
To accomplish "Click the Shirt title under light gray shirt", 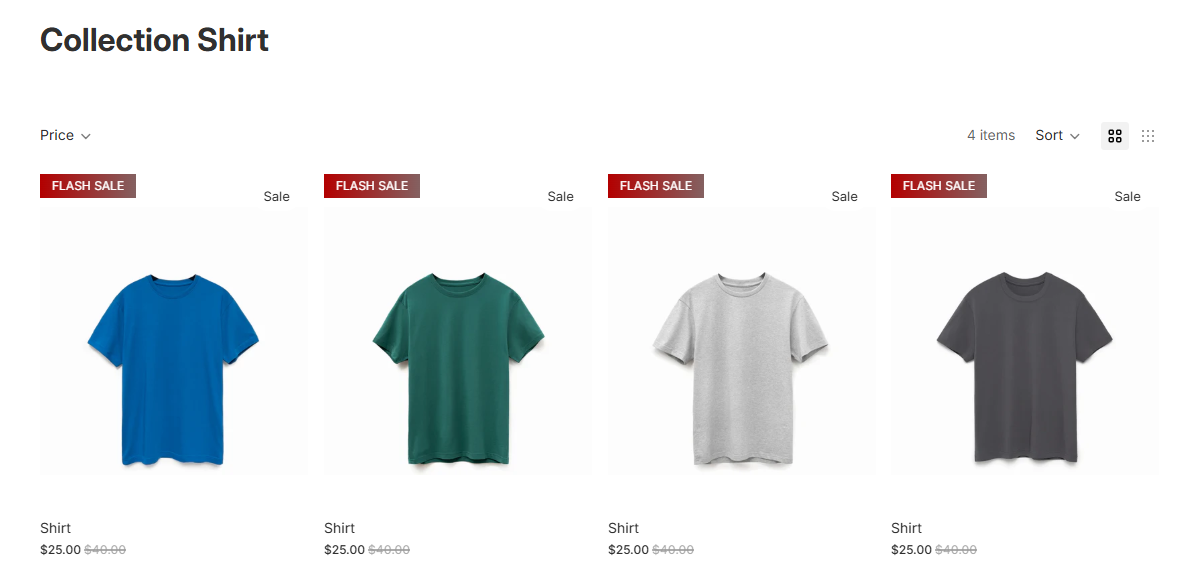I will (623, 528).
